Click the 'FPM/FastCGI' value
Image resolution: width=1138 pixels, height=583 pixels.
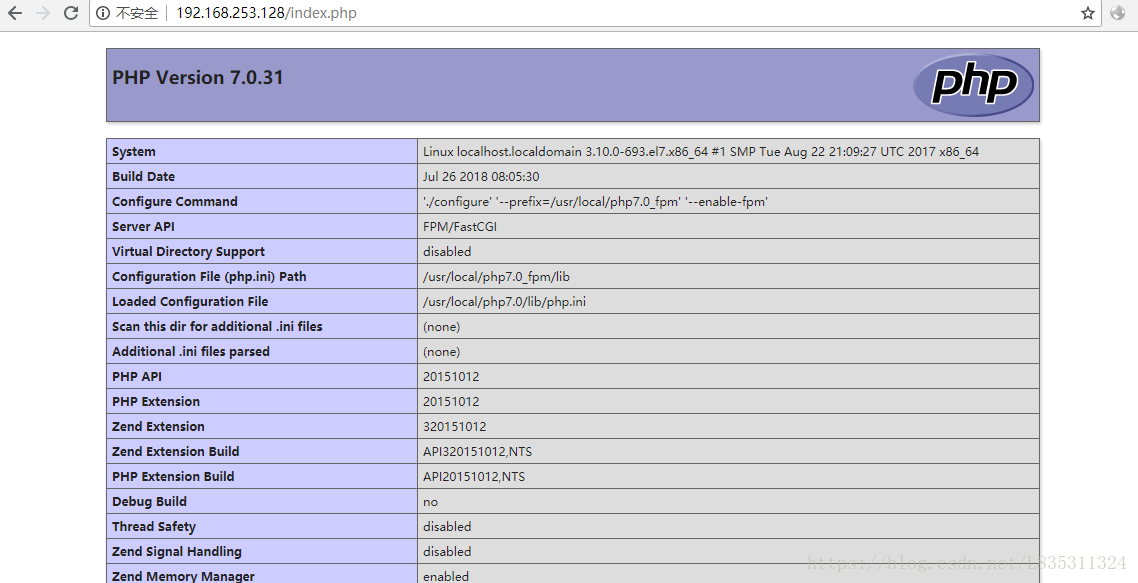pyautogui.click(x=459, y=227)
